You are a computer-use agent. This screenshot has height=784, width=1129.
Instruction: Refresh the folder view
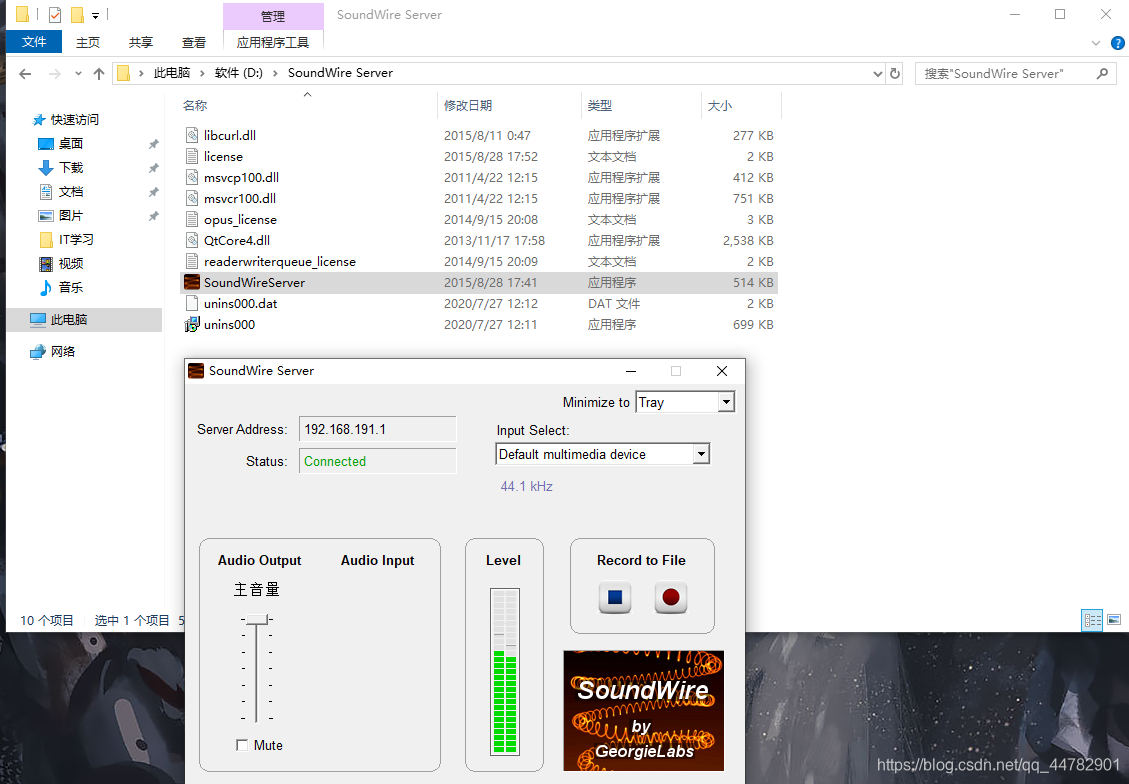point(895,73)
